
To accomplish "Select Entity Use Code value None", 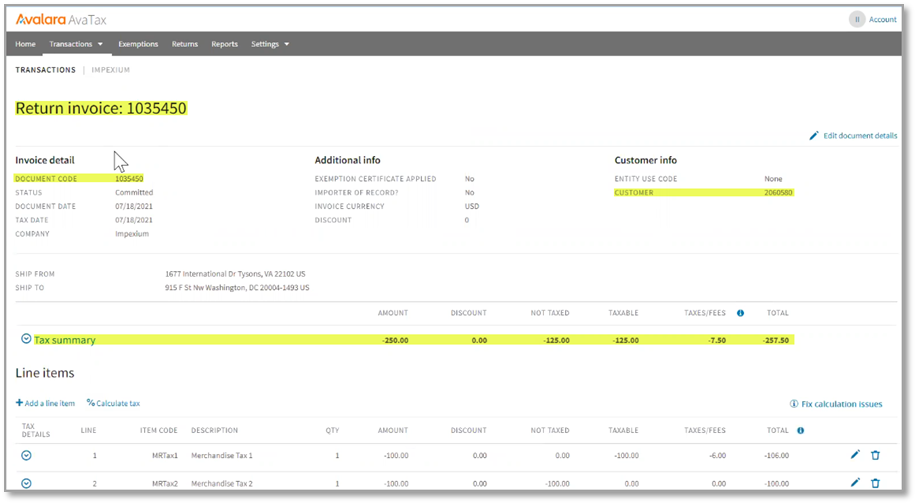I will (773, 179).
